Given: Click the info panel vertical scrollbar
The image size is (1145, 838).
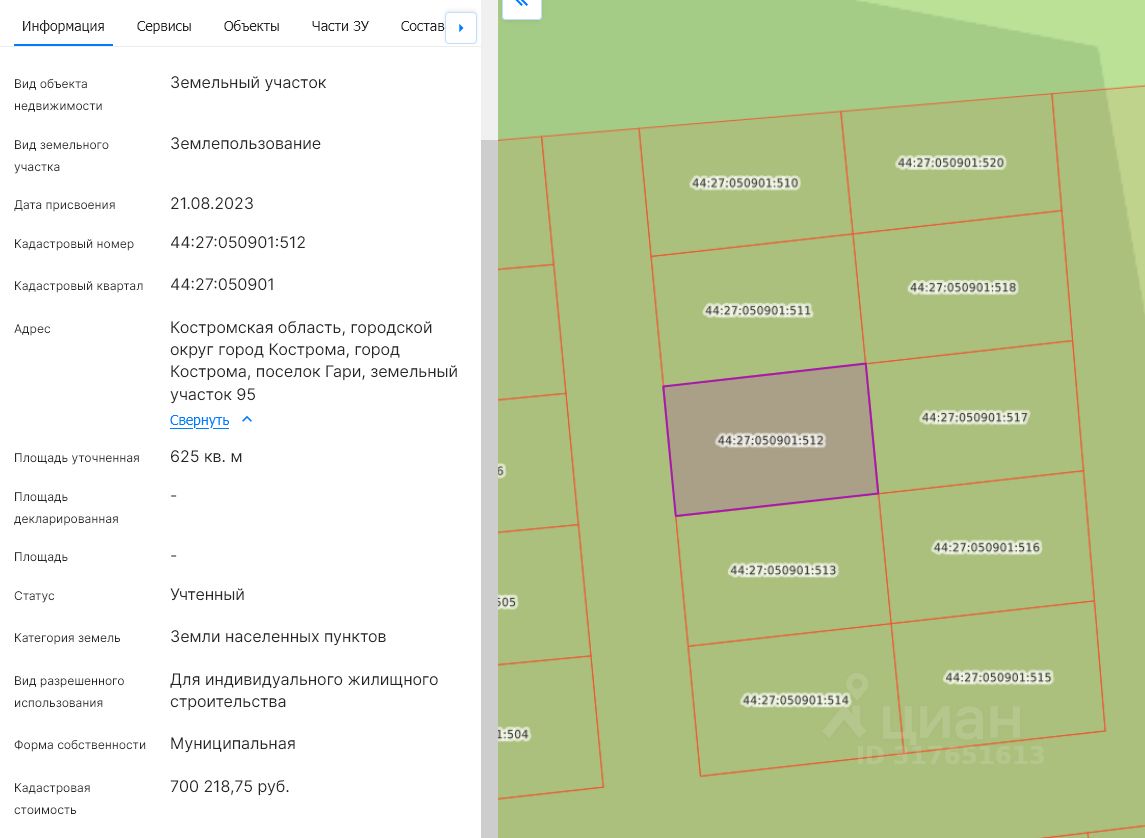Looking at the screenshot, I should [x=489, y=488].
